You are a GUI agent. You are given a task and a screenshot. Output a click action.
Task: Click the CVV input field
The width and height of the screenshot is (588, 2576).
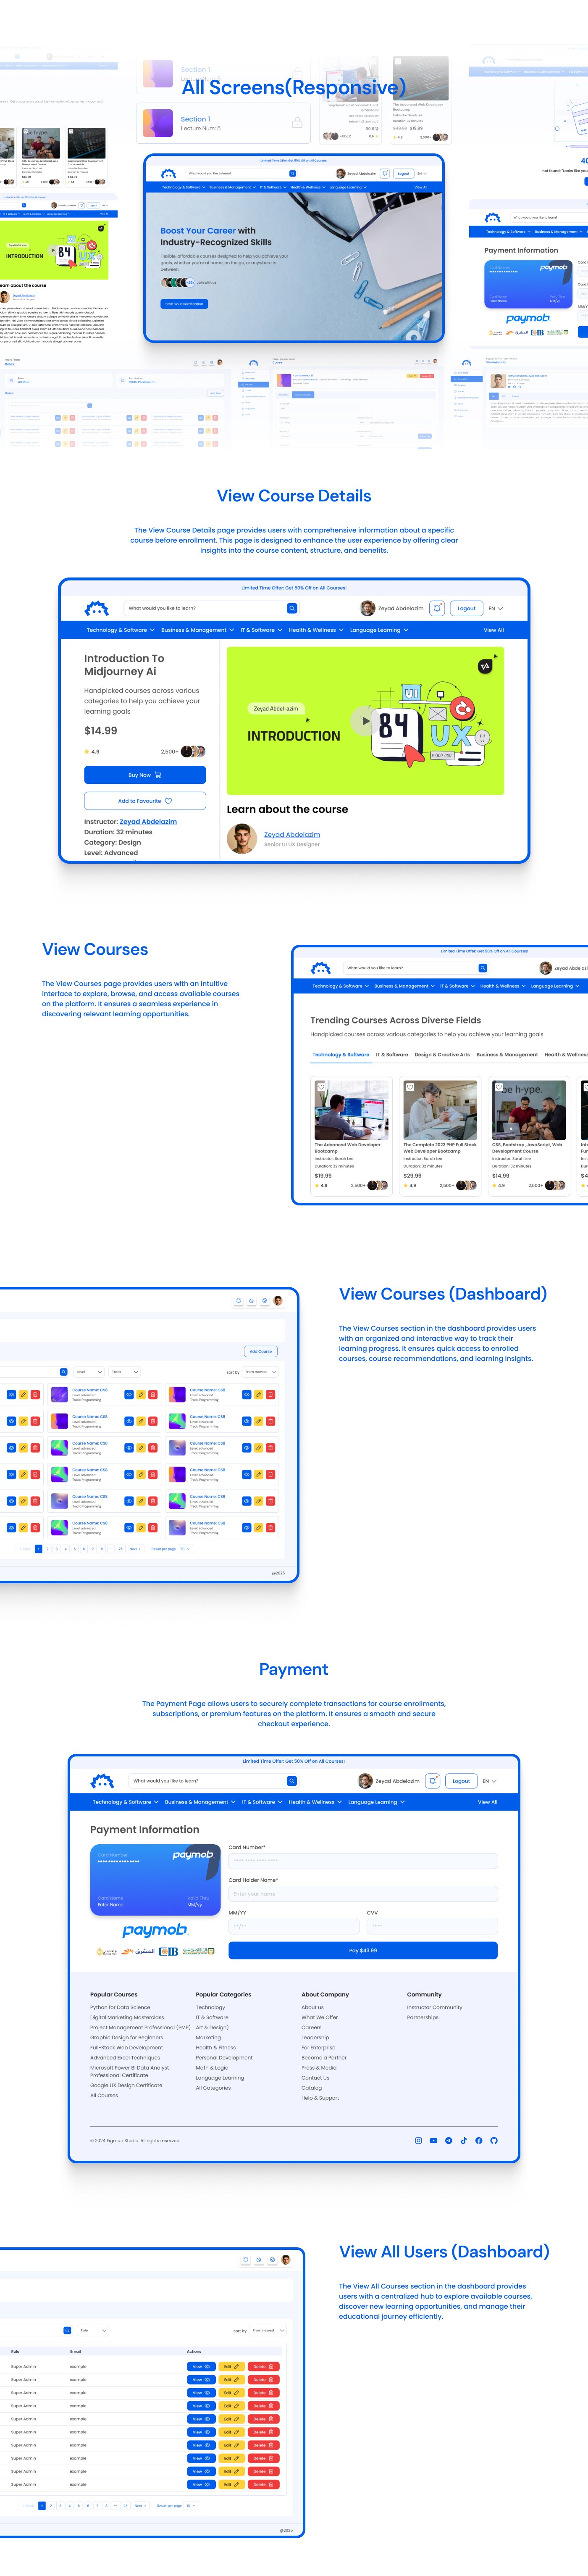click(x=432, y=1926)
